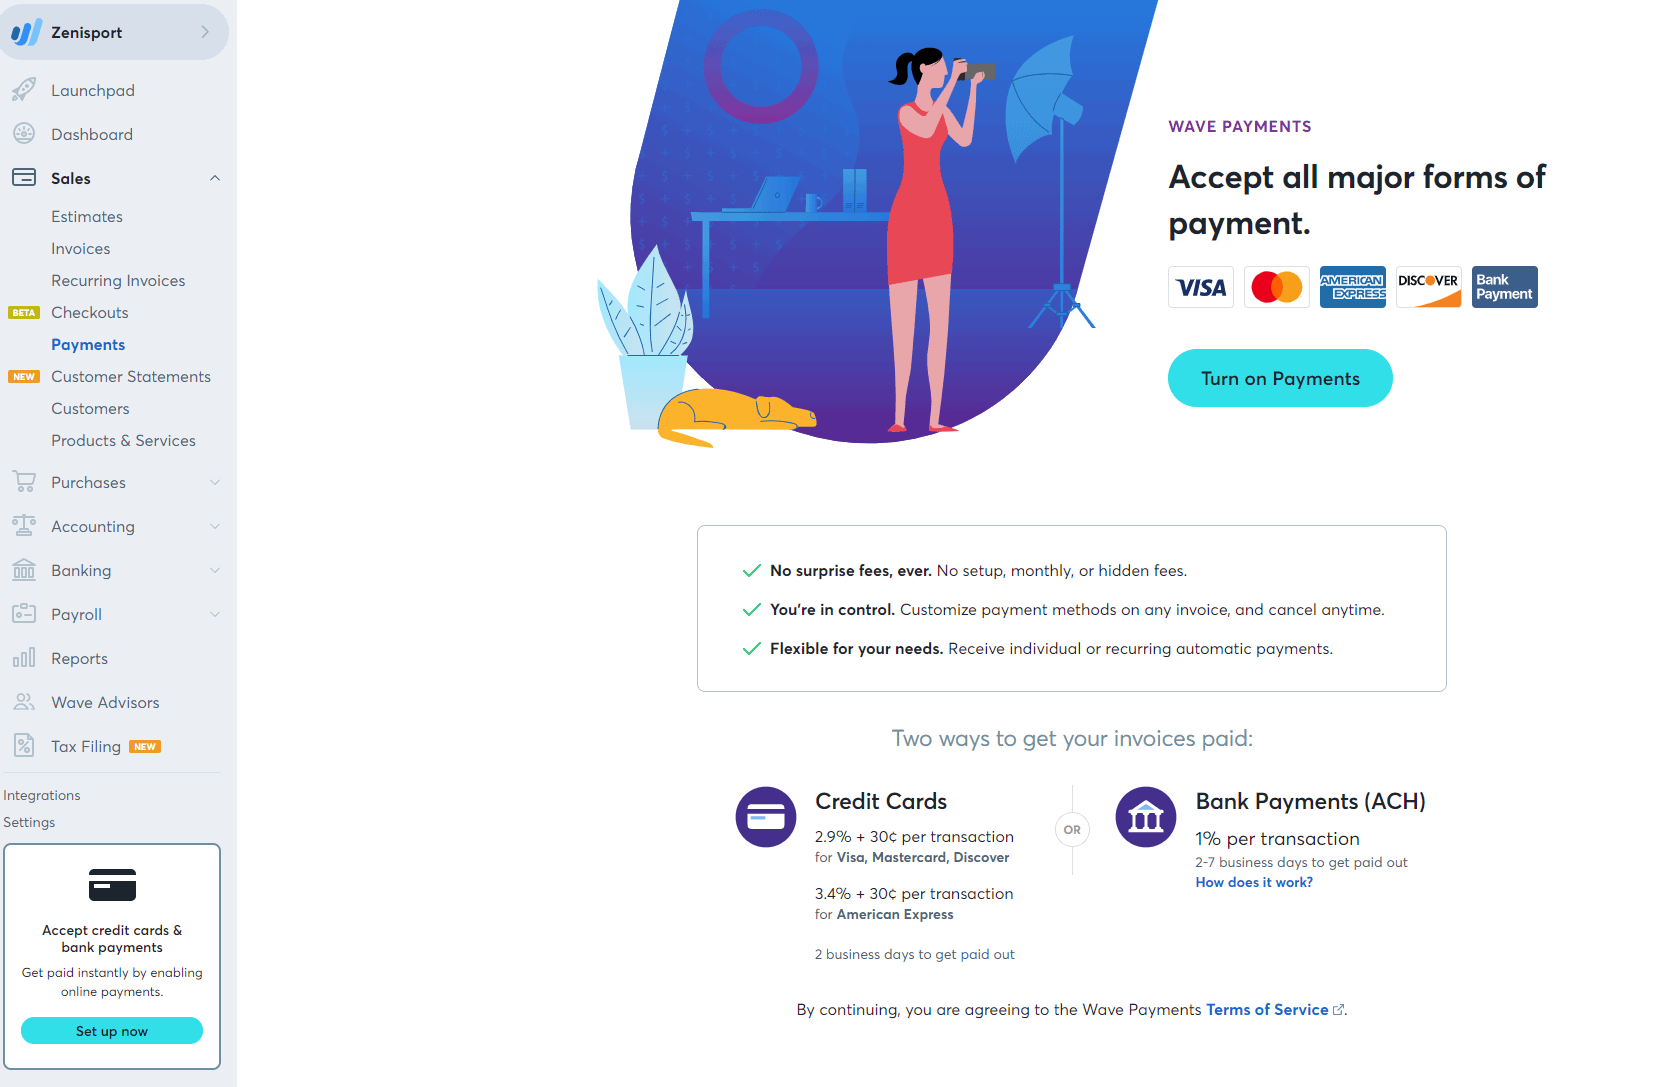Select the Banking icon in the sidebar

point(25,569)
